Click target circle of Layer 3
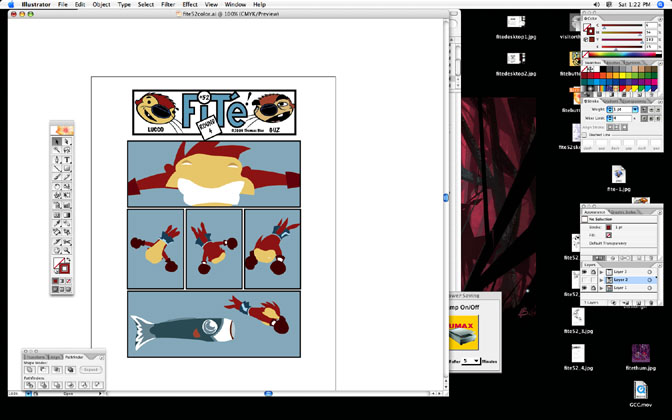 650,272
